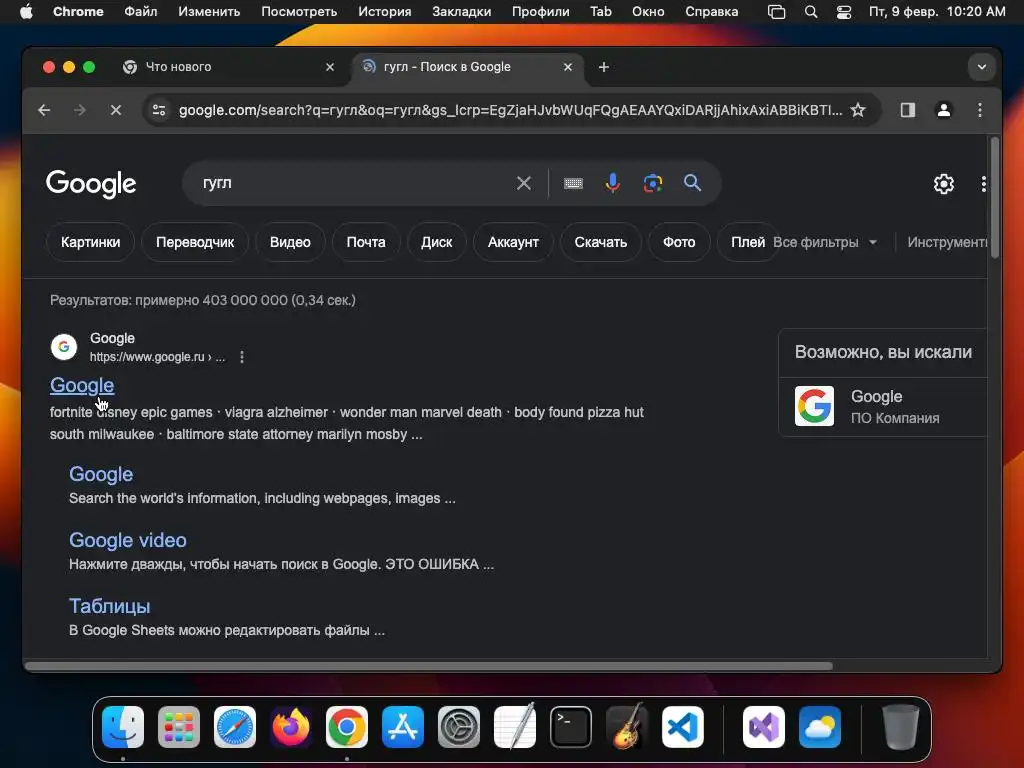Launch Firefox from the dock
Image resolution: width=1024 pixels, height=768 pixels.
(x=291, y=727)
